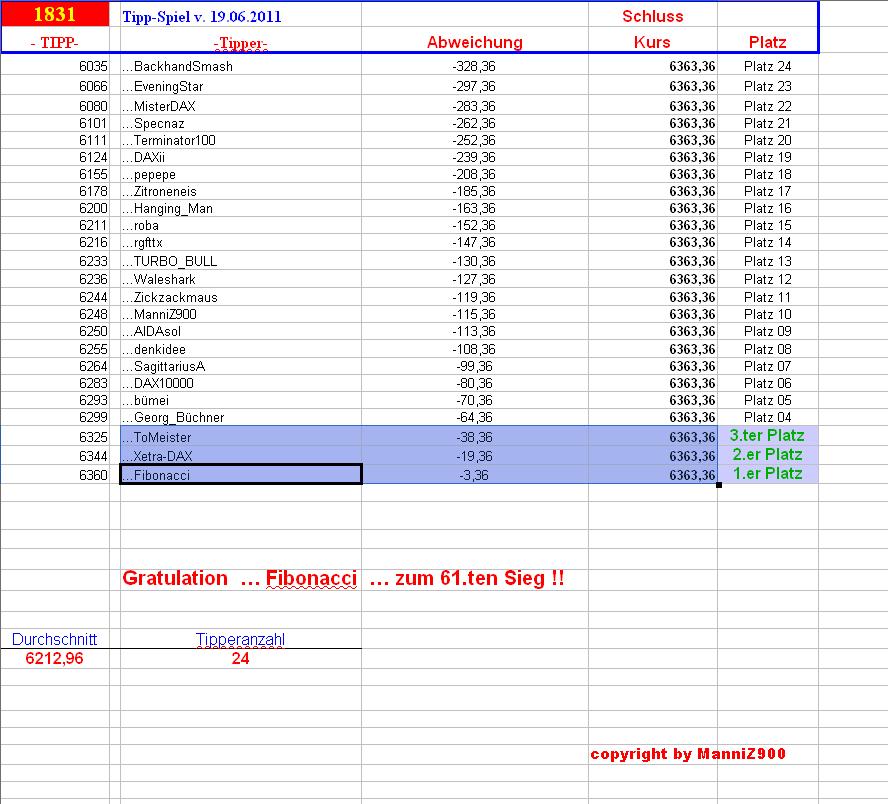This screenshot has width=888, height=804.
Task: Select the Platz 13 cell
Action: pos(767,261)
